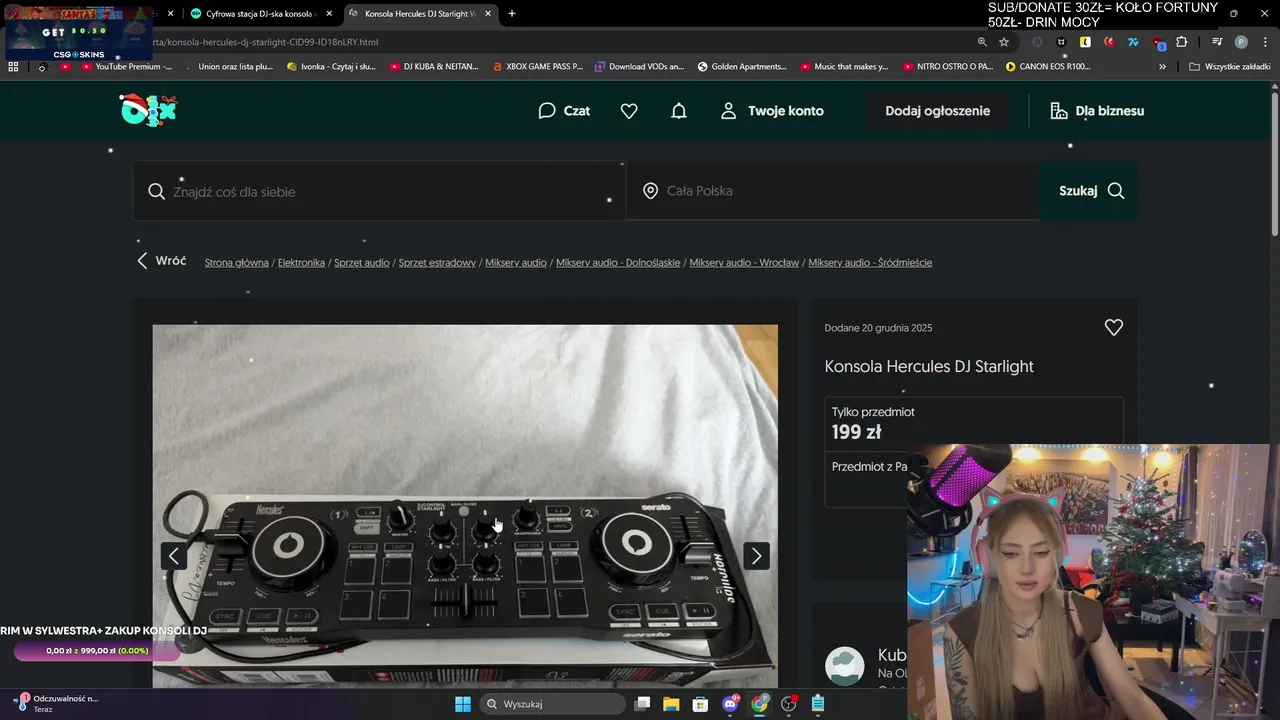Focus the 'Znajdź coś dla siebie' search field
1280x720 pixels.
tap(380, 191)
